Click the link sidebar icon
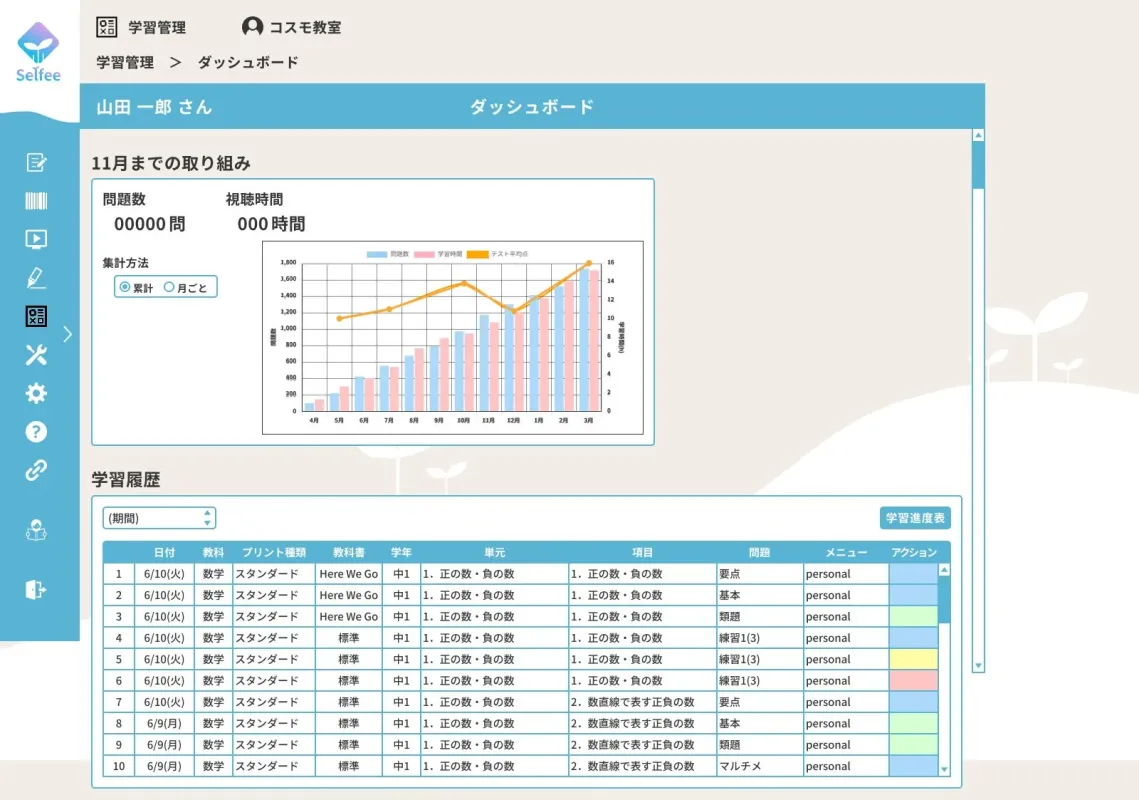This screenshot has width=1139, height=800. [x=36, y=470]
